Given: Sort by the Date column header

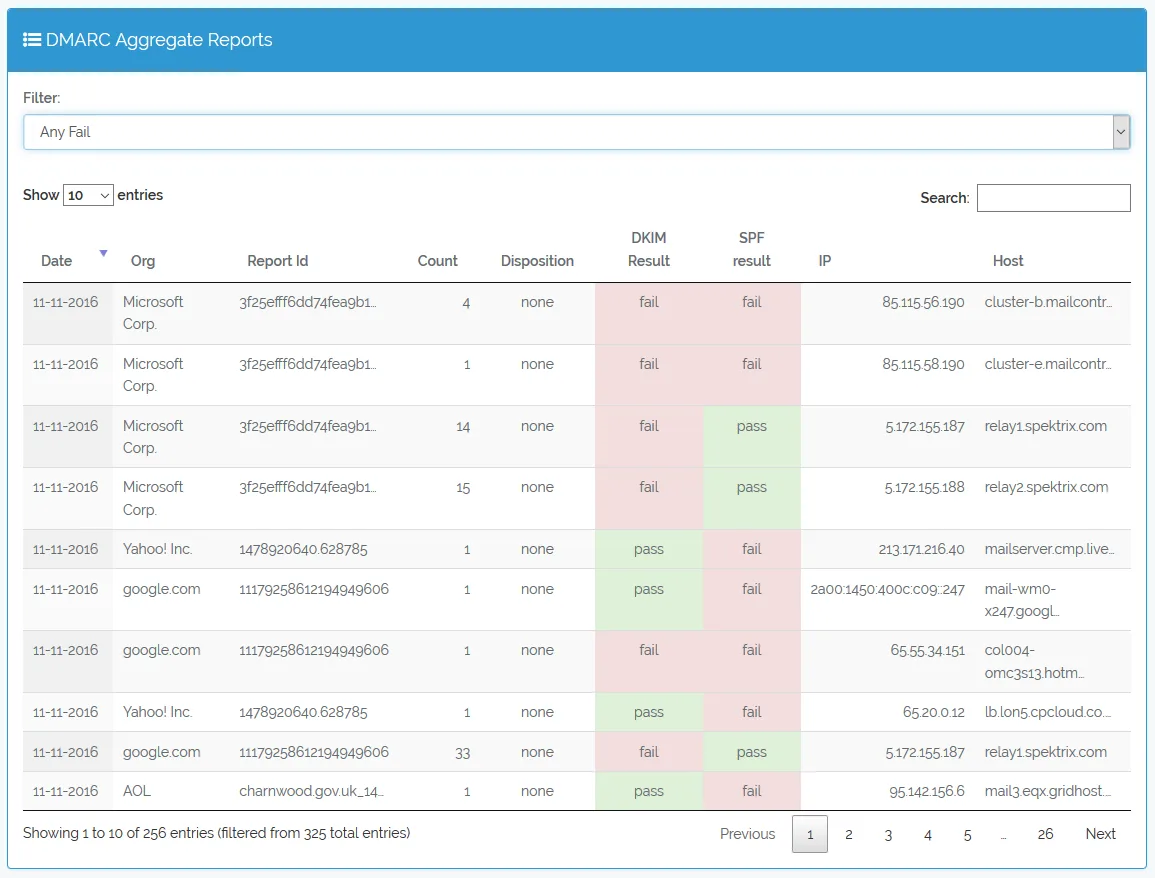Looking at the screenshot, I should coord(57,261).
